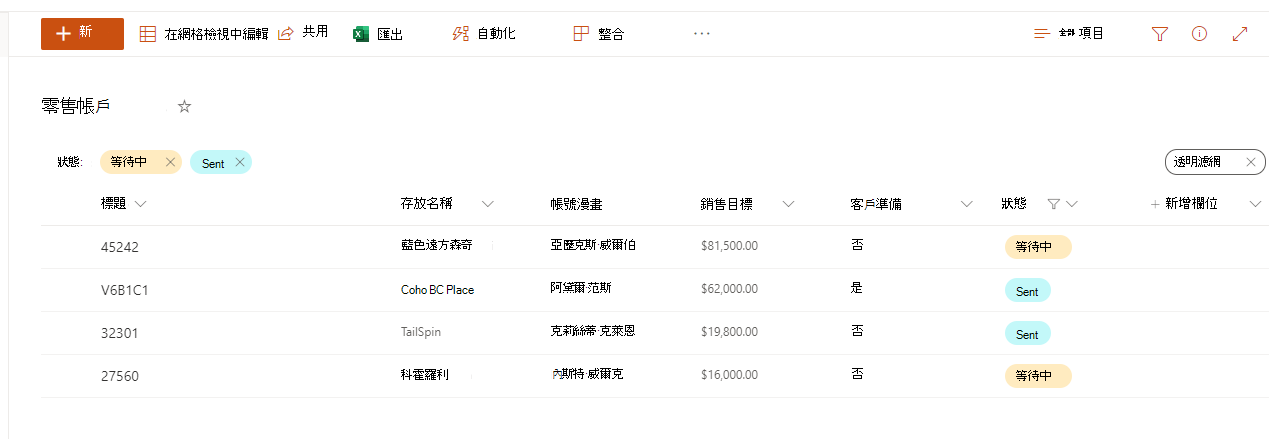The width and height of the screenshot is (1269, 439).
Task: Open the 銷售目標 column dropdown
Action: [x=788, y=204]
